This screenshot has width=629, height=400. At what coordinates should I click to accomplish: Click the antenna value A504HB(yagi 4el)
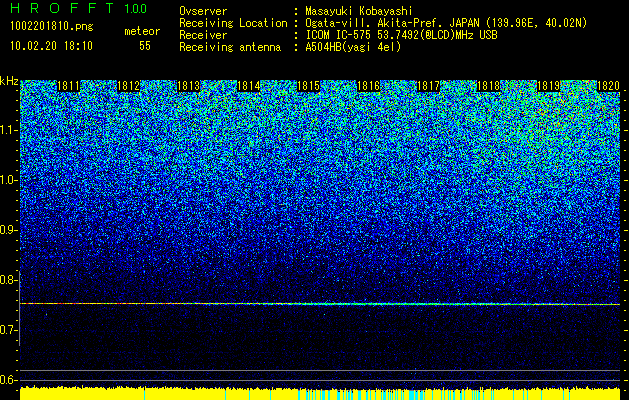coord(353,47)
